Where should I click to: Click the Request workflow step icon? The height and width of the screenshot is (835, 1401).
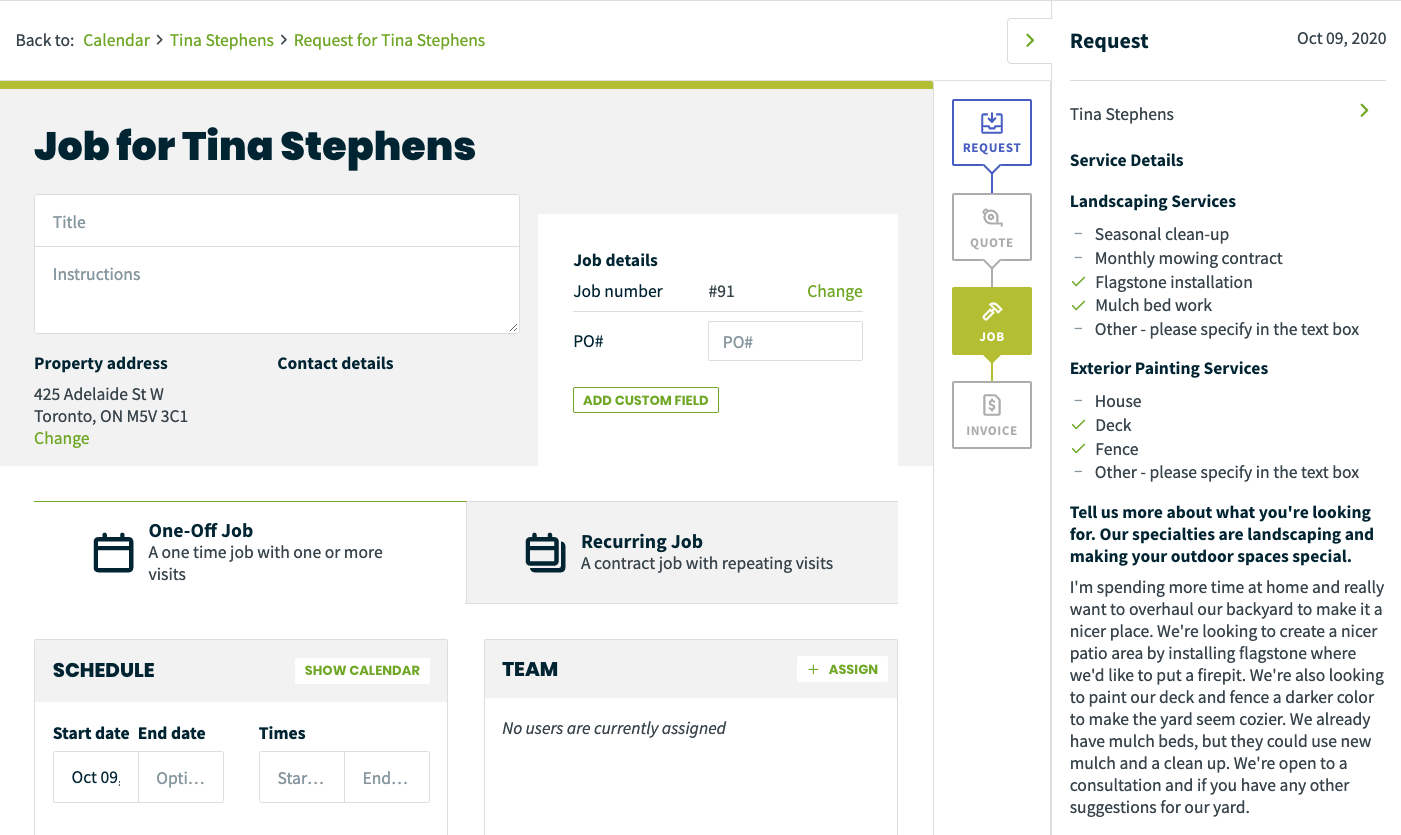[x=991, y=123]
